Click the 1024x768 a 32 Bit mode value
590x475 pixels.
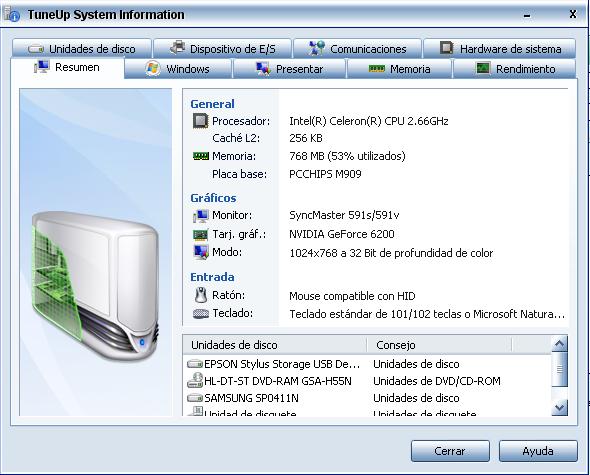click(391, 253)
